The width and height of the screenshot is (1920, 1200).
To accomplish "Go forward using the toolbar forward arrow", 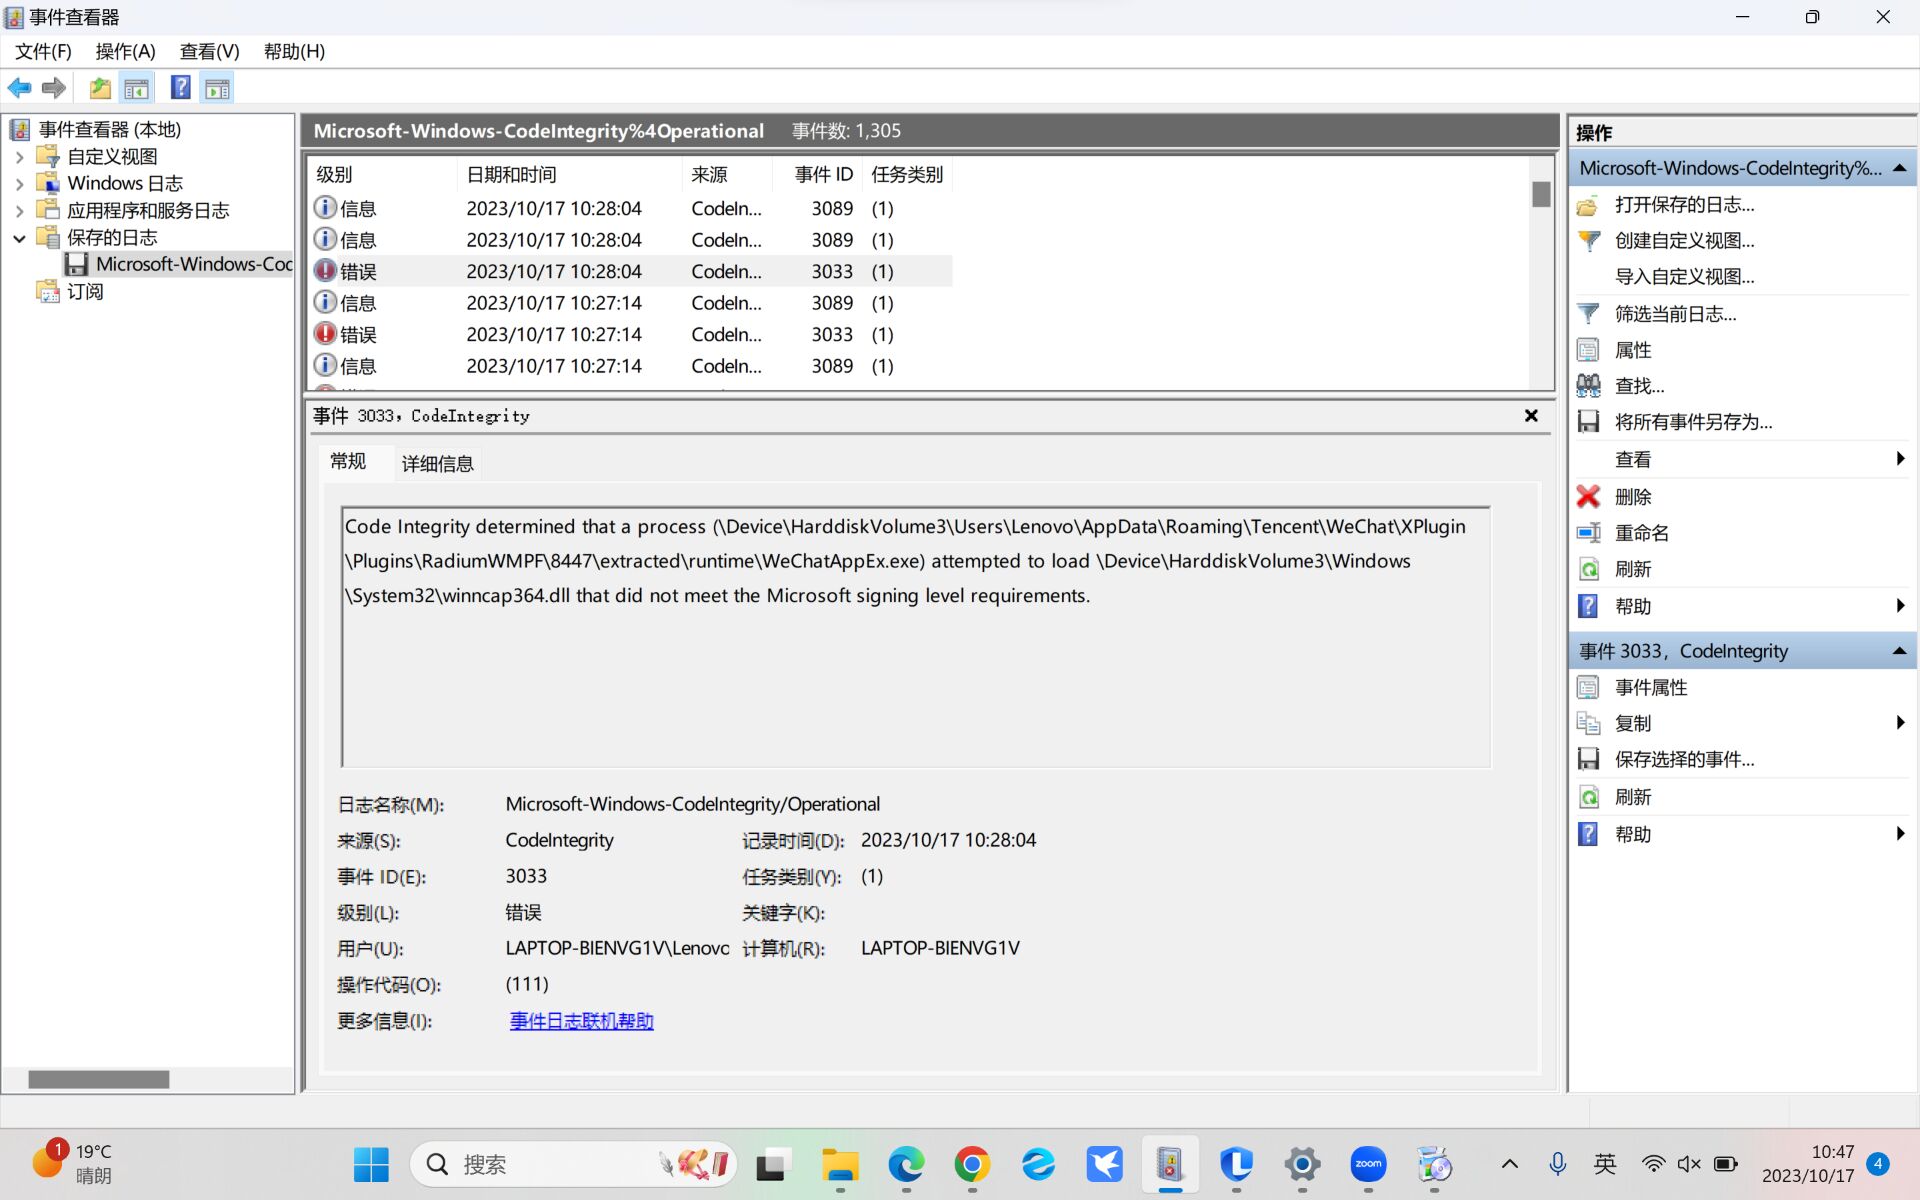I will pyautogui.click(x=54, y=88).
